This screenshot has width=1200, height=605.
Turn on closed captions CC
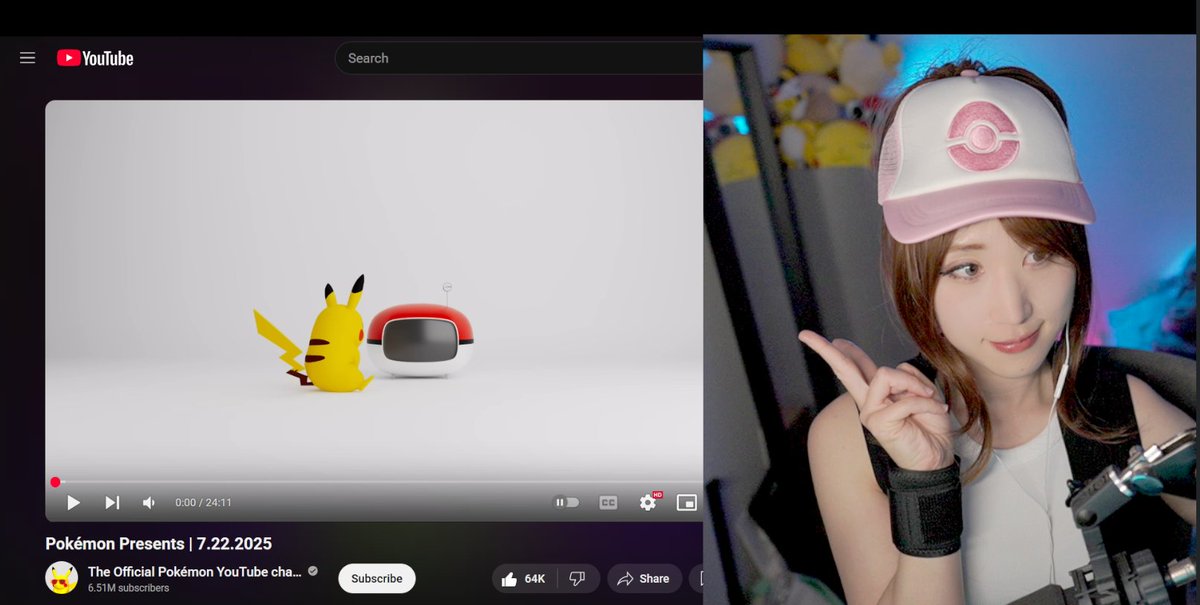(x=608, y=503)
